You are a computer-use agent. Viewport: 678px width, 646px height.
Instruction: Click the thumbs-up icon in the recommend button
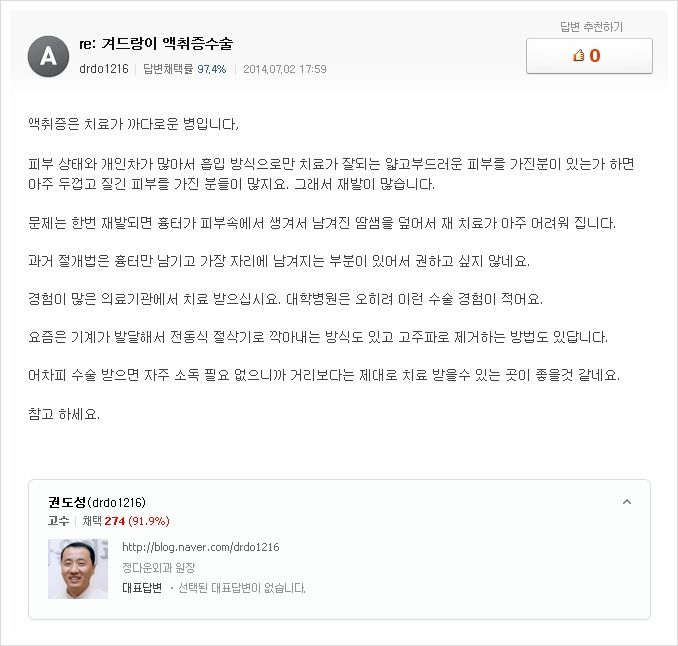(x=579, y=55)
